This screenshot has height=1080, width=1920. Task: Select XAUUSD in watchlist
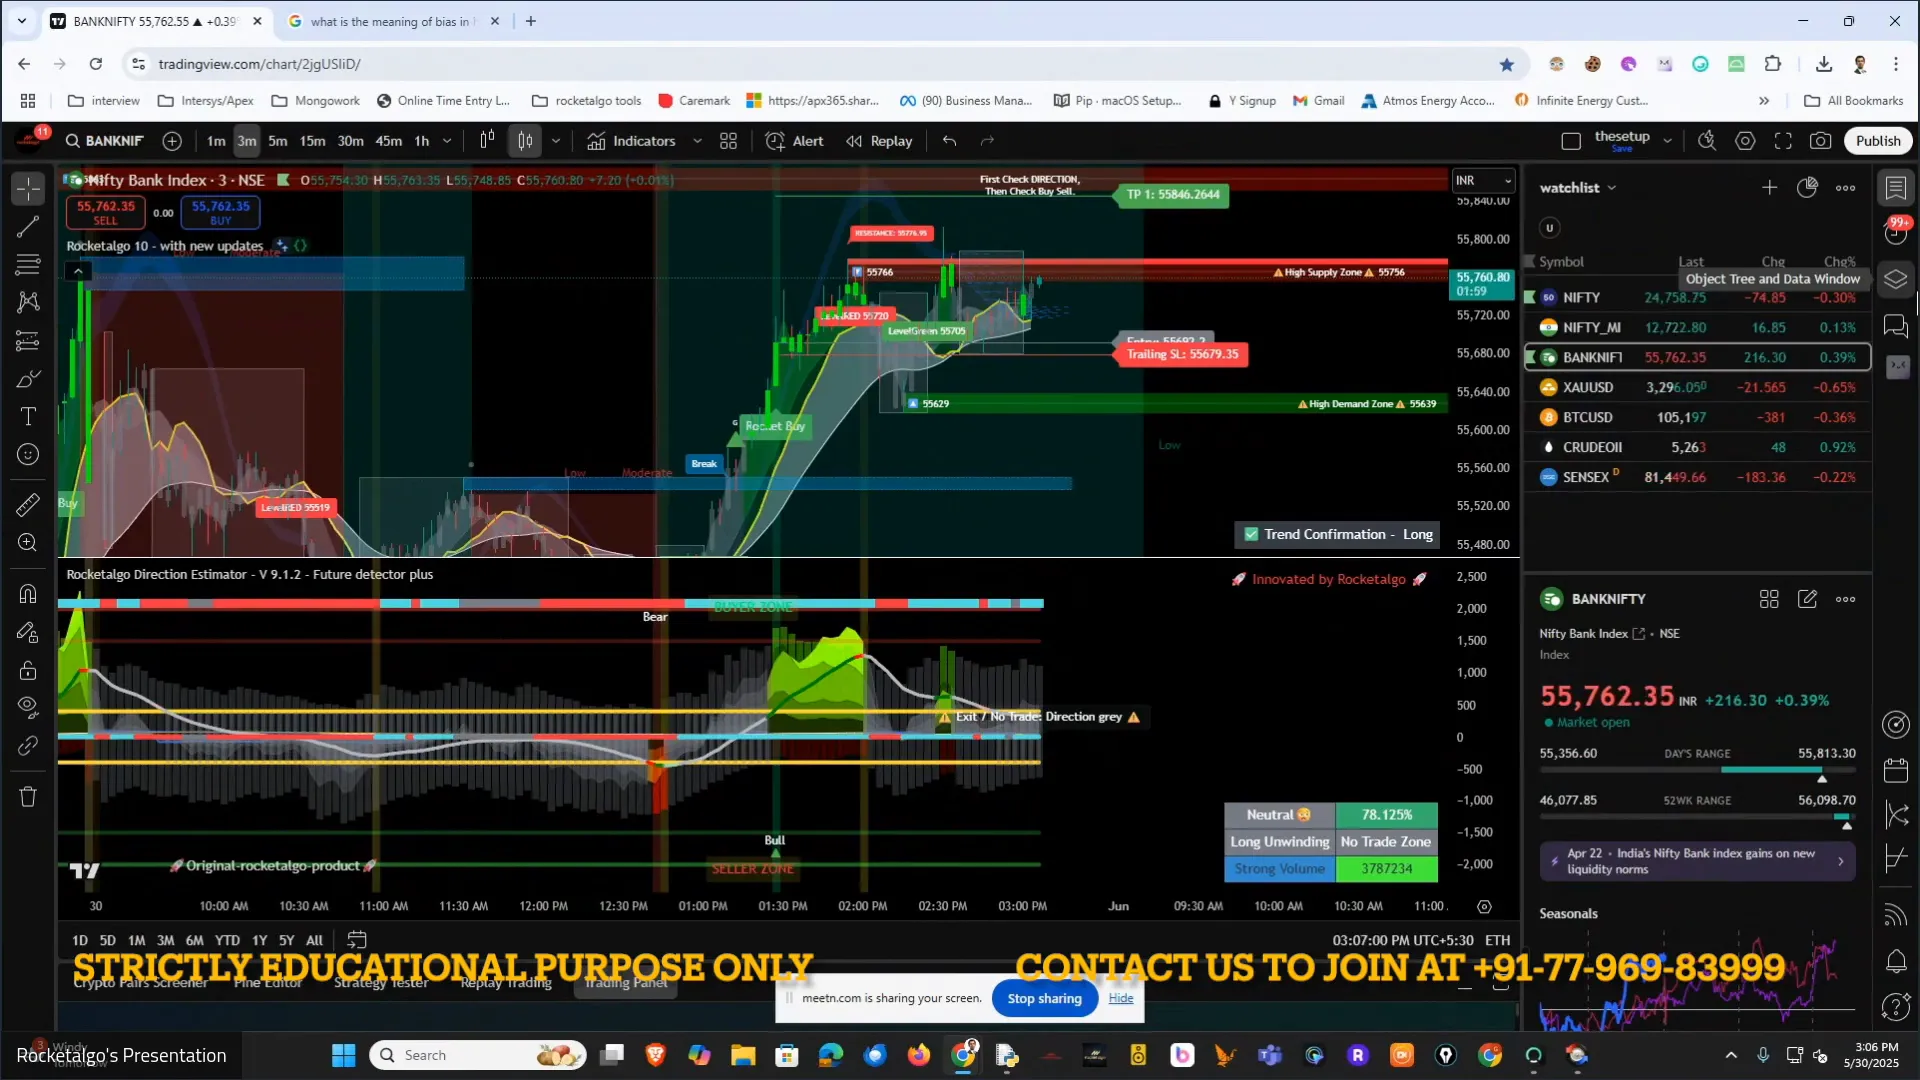coord(1697,388)
